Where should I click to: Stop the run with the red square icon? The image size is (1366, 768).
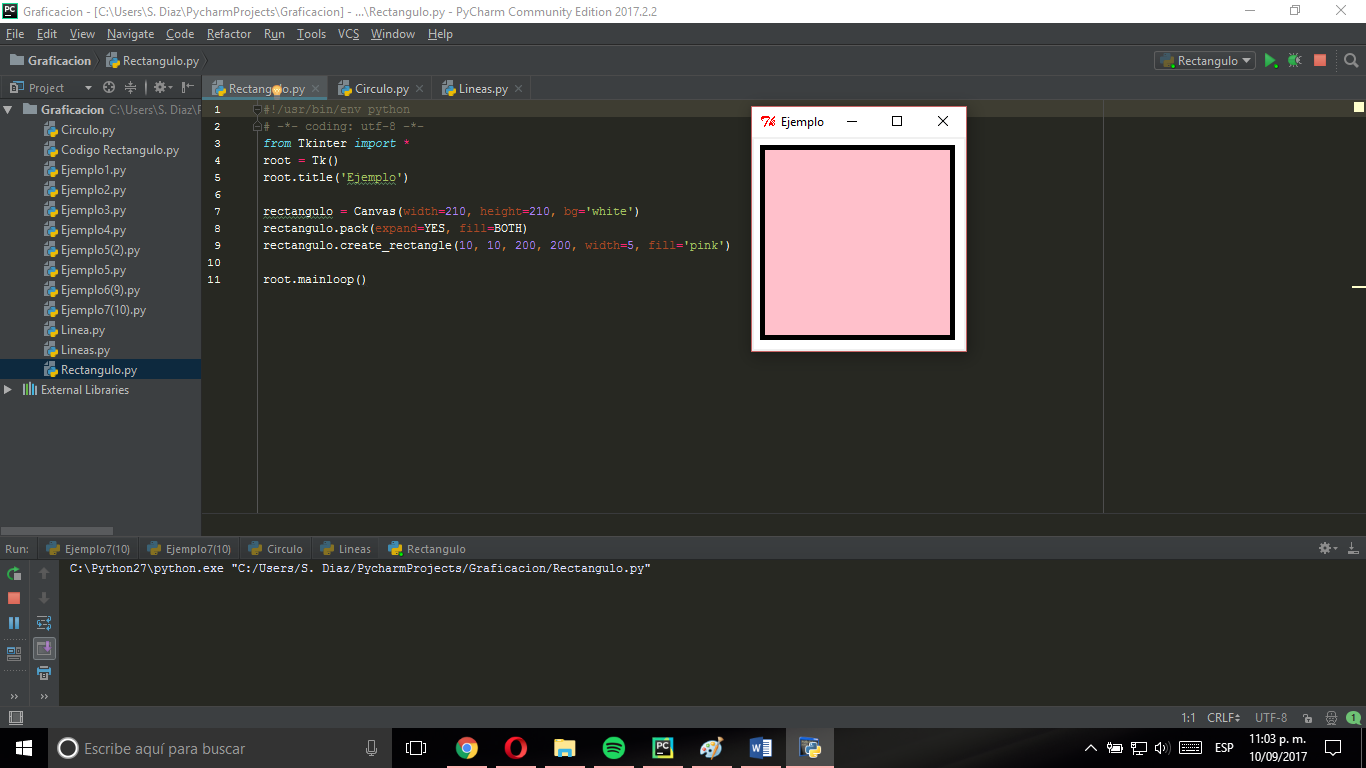point(1319,60)
